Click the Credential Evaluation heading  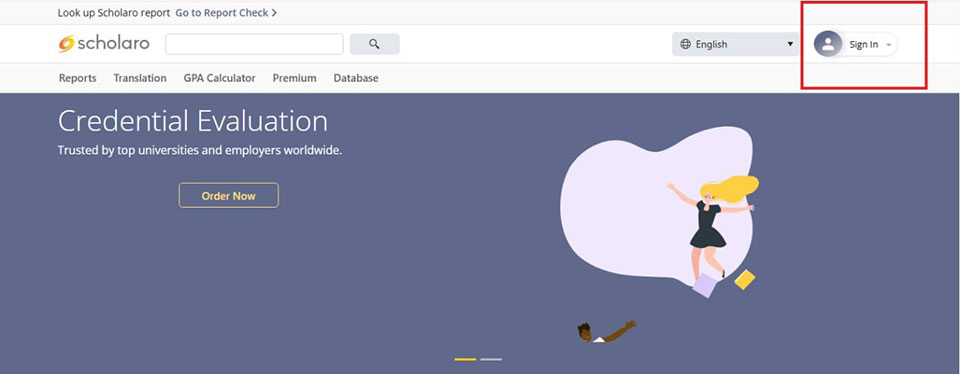tap(193, 121)
